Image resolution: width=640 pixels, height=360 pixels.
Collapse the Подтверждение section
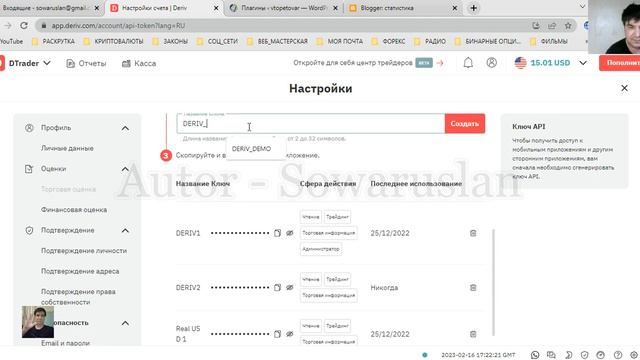coord(125,231)
